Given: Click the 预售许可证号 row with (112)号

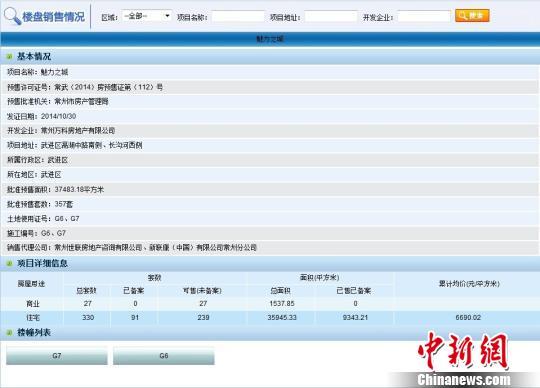Looking at the screenshot, I should [x=270, y=87].
